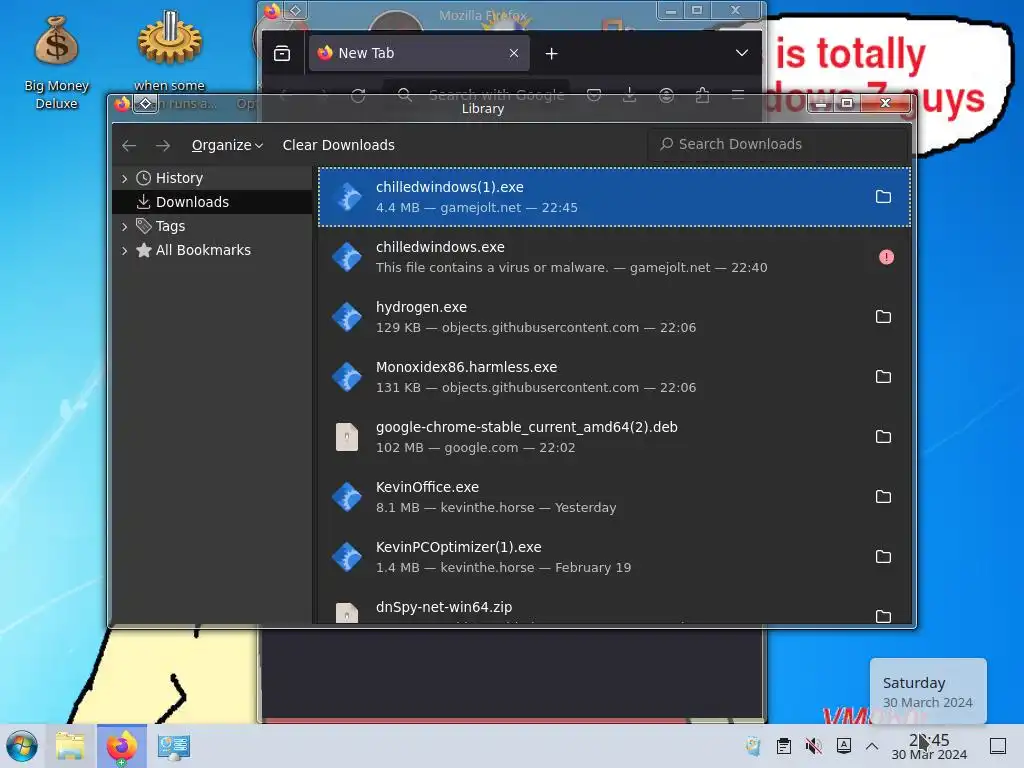Click Clear Downloads button

338,145
